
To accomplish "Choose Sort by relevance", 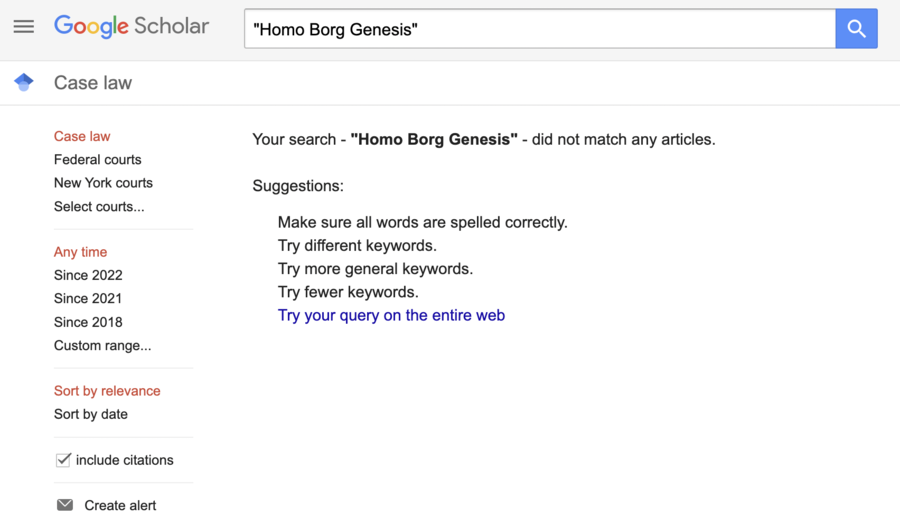I will tap(107, 391).
